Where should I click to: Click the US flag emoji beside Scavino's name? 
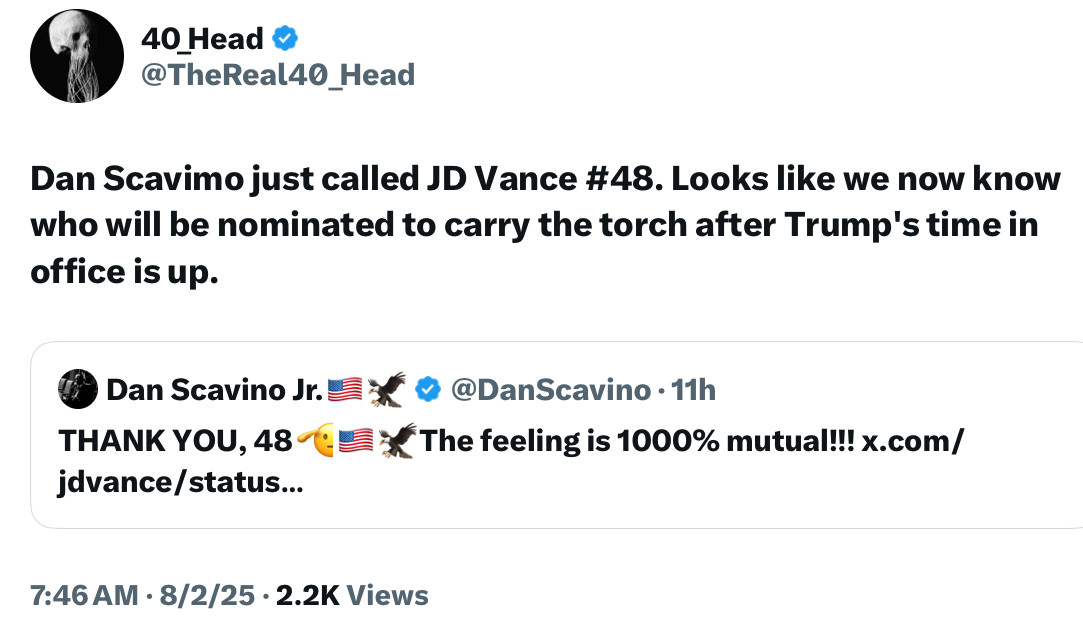(345, 389)
